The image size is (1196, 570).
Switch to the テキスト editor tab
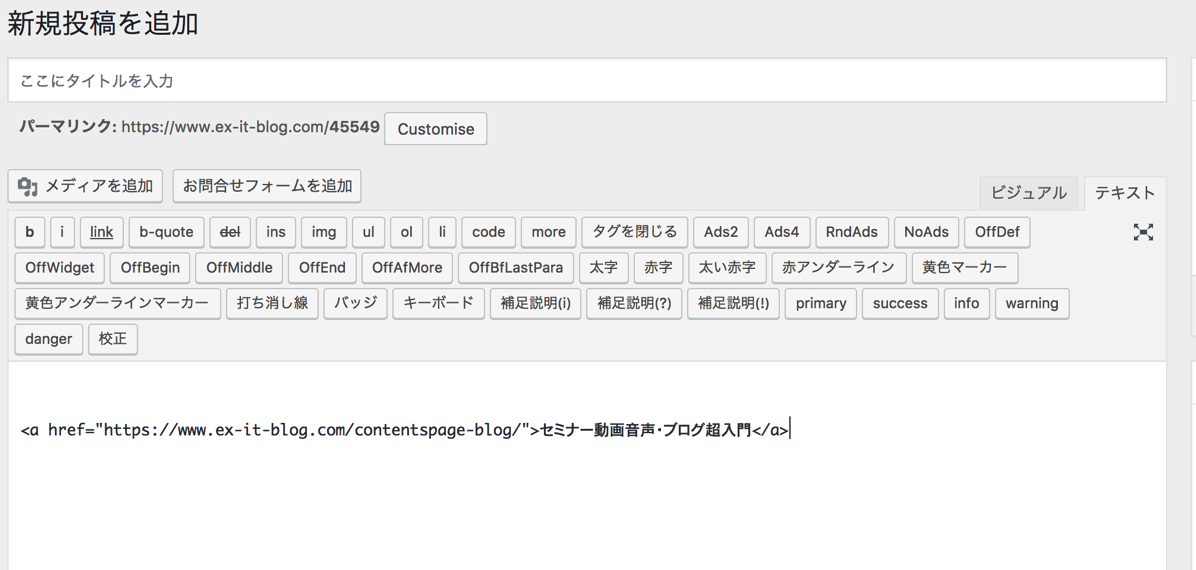pos(1125,193)
